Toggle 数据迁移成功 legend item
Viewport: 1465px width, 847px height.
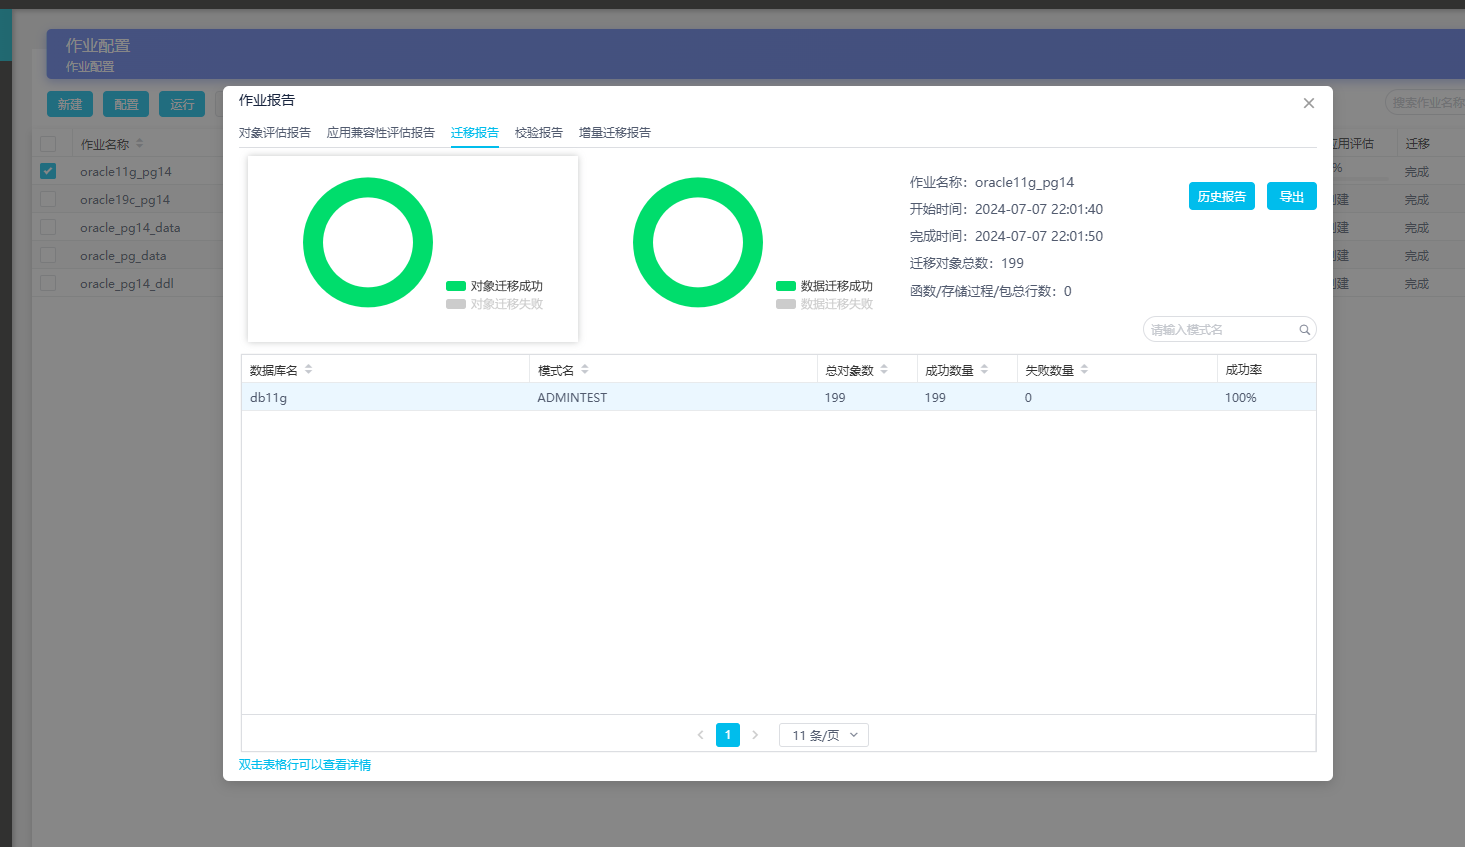(824, 286)
